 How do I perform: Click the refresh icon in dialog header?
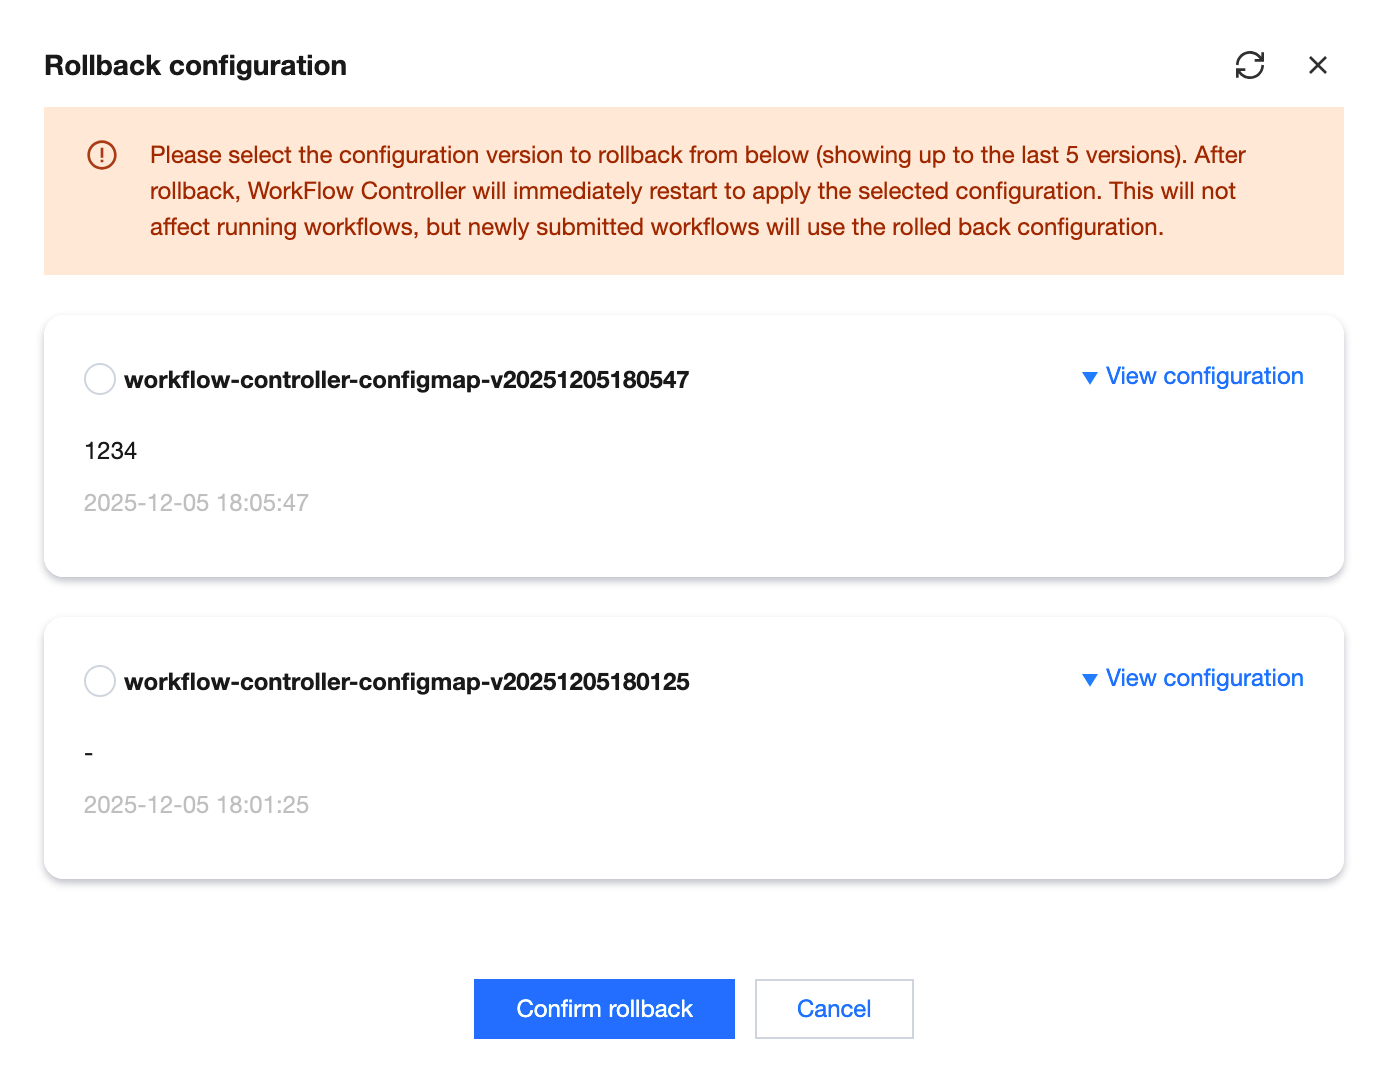click(1249, 65)
